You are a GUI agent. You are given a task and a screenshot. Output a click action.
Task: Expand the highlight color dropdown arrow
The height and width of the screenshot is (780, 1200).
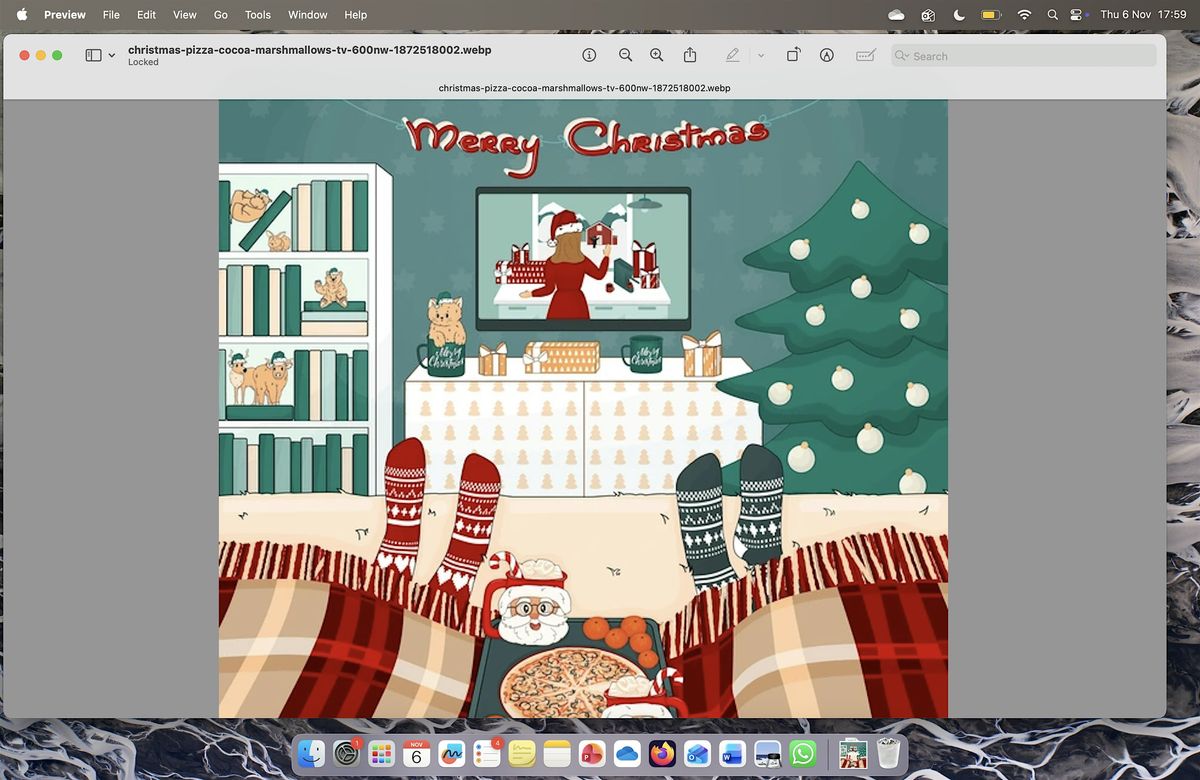coord(761,56)
